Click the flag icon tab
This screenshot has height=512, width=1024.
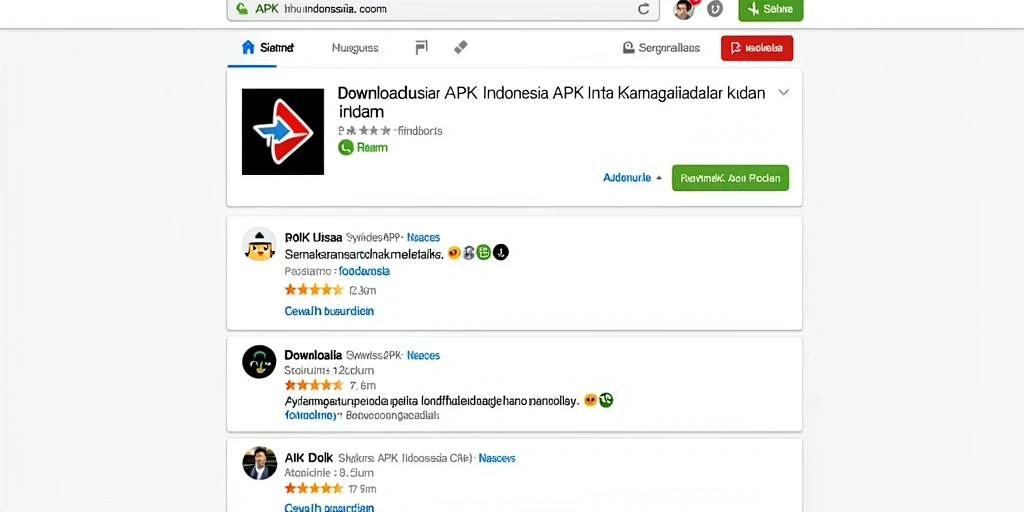421,47
